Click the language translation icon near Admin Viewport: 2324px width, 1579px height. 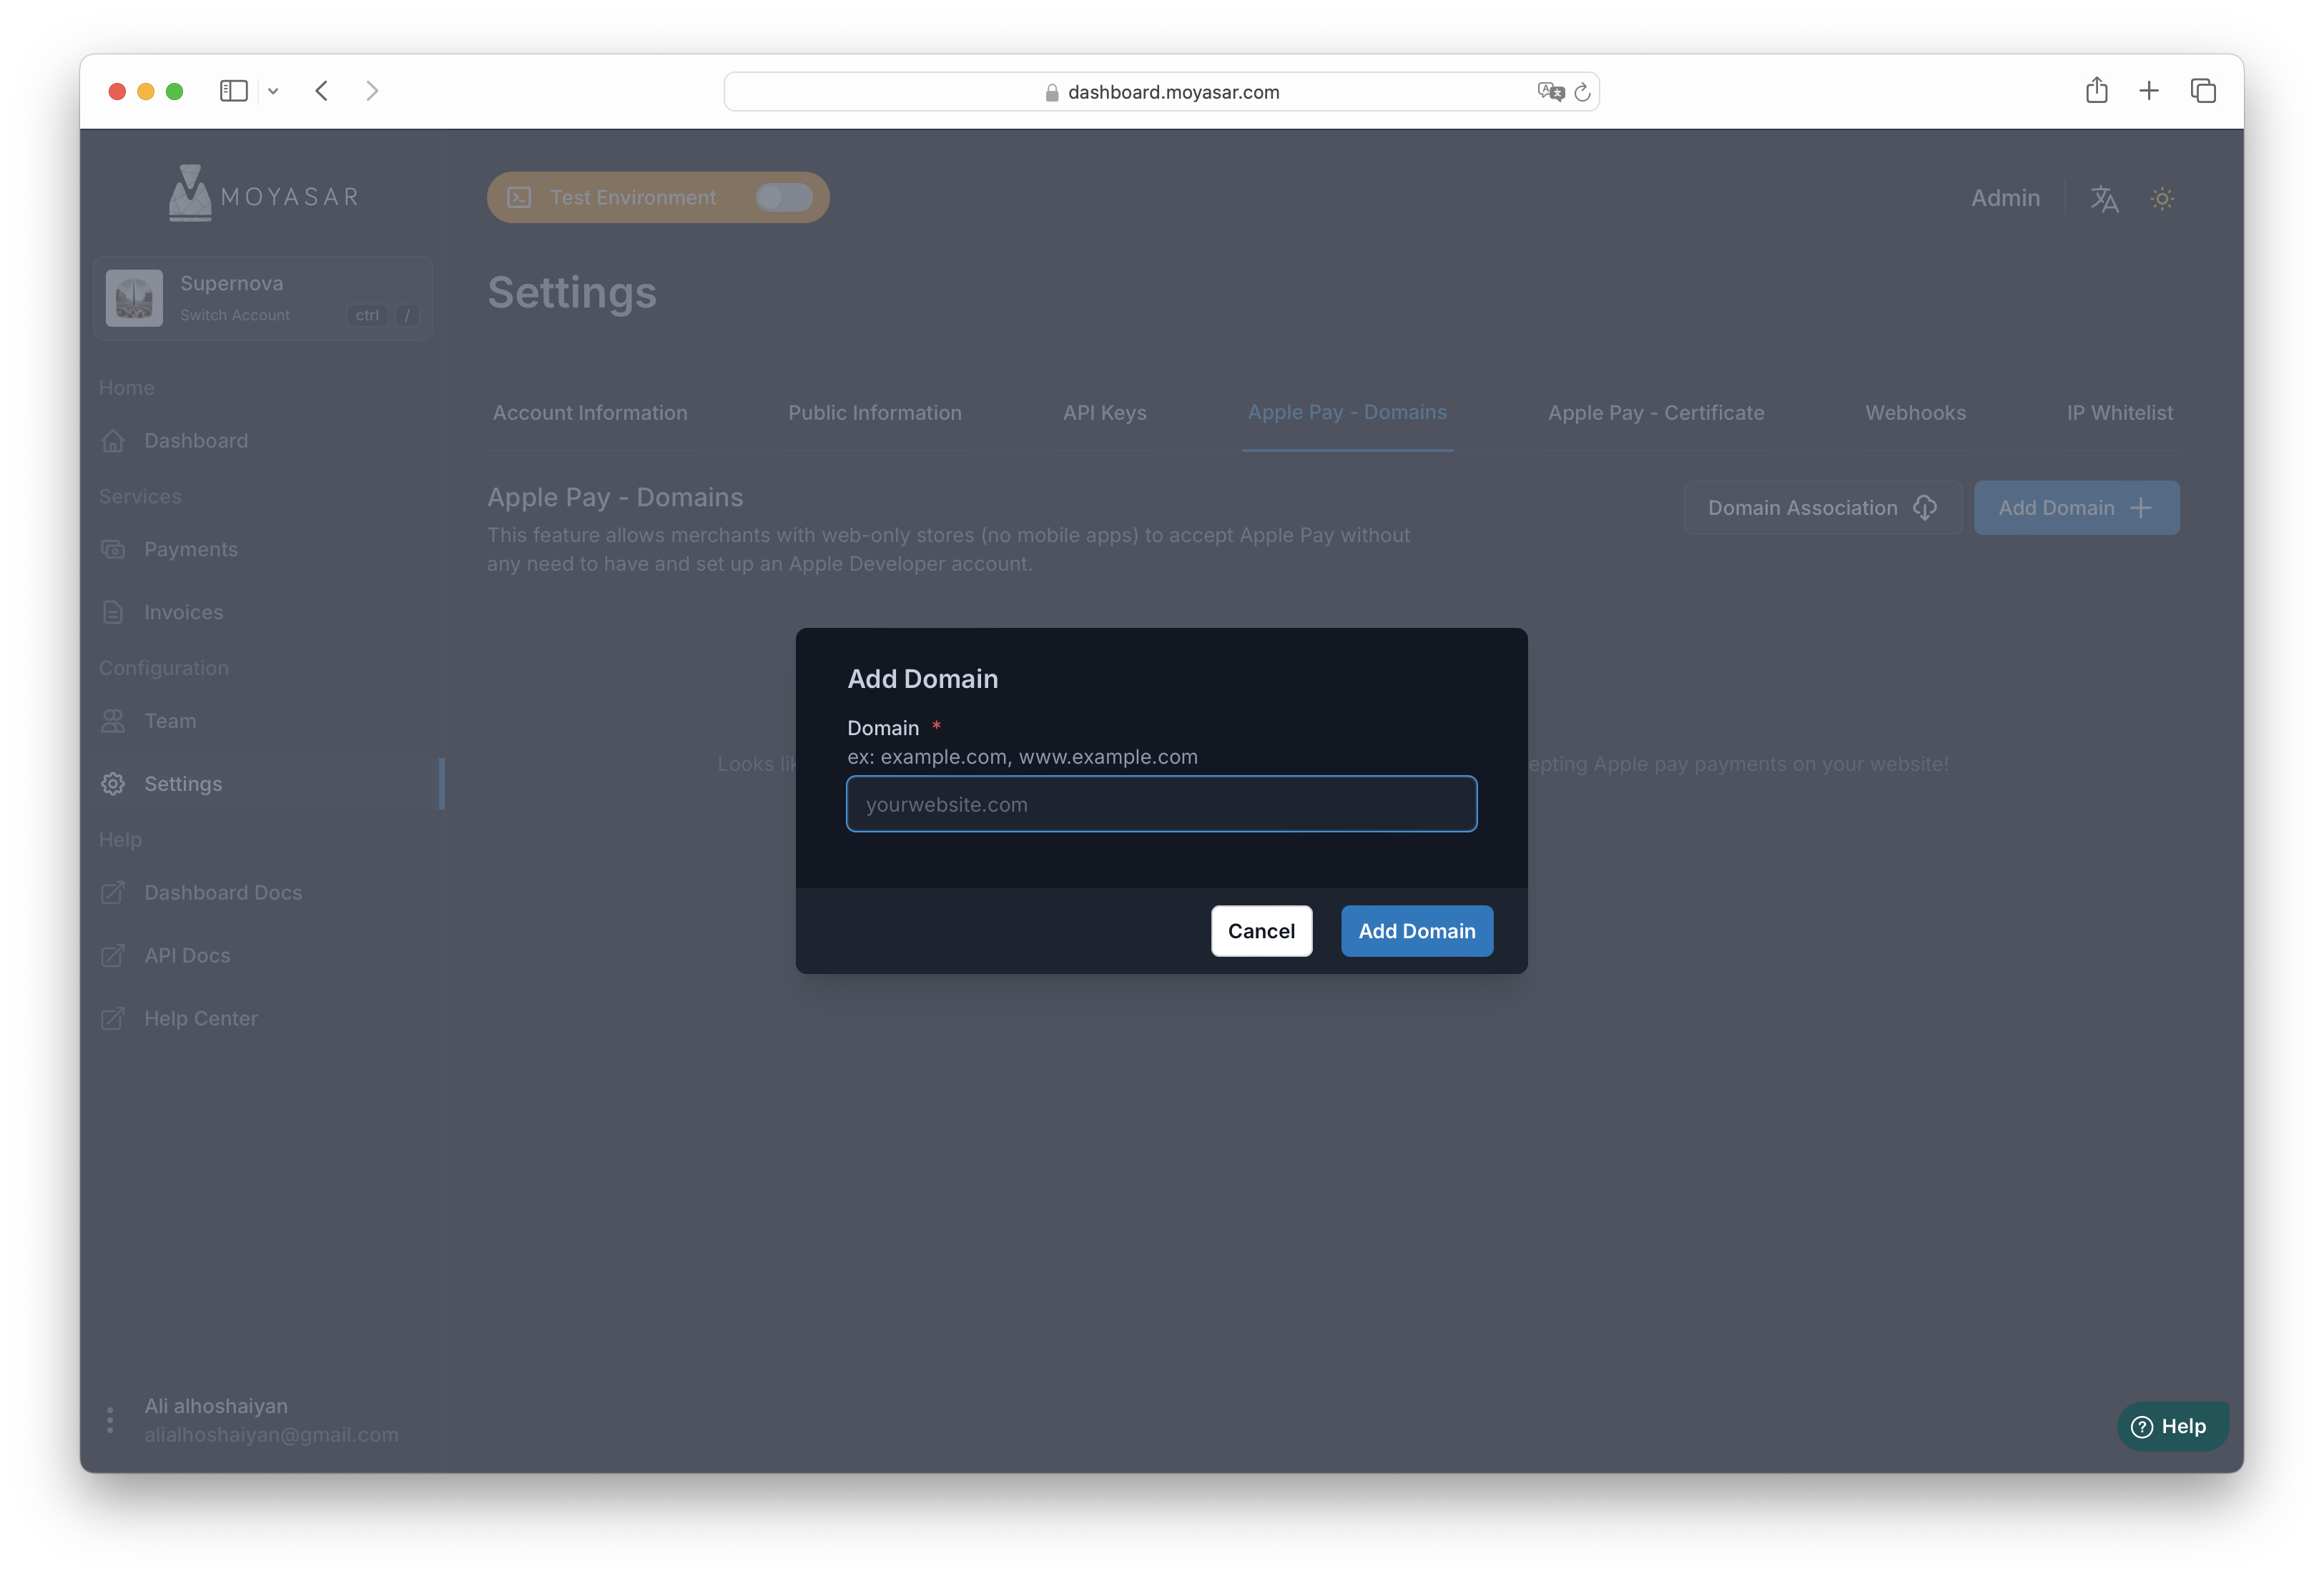2104,198
